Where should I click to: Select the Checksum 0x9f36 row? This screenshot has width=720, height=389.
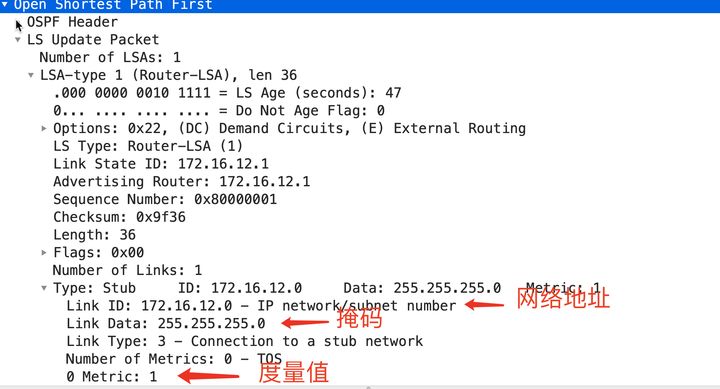(119, 217)
